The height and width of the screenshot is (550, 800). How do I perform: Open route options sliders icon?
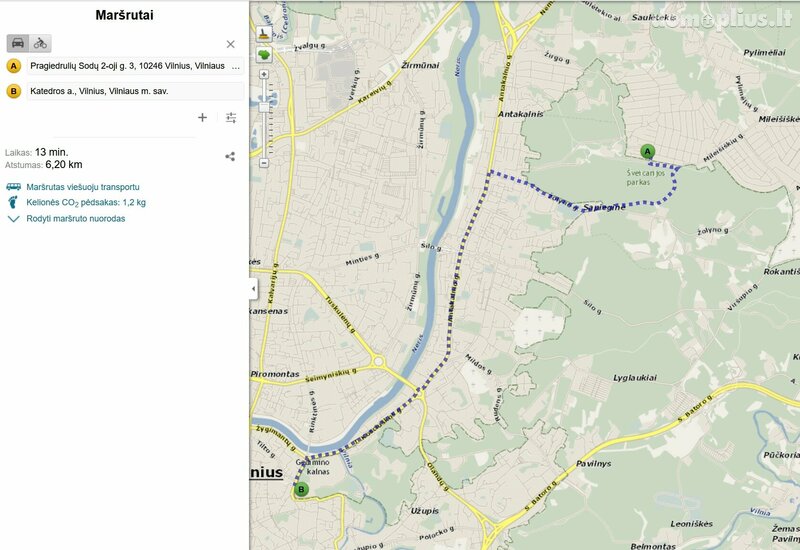(x=231, y=118)
